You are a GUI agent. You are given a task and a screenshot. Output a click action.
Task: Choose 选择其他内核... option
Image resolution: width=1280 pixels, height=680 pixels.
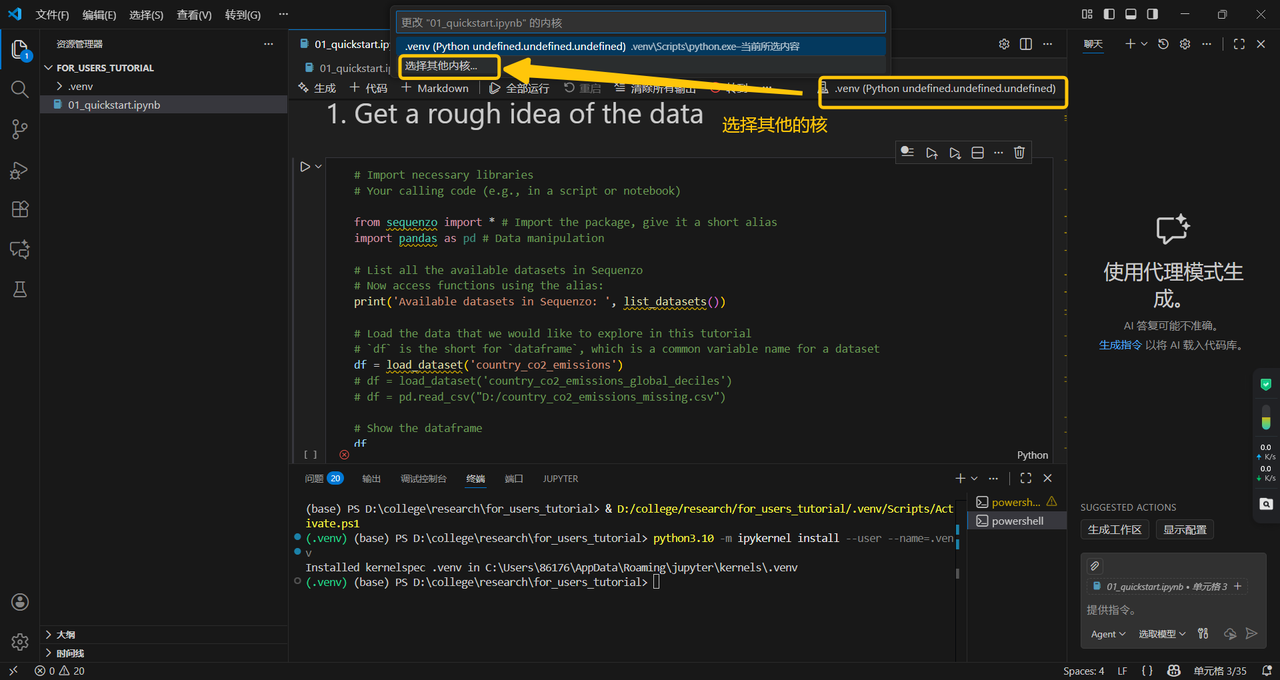[441, 66]
